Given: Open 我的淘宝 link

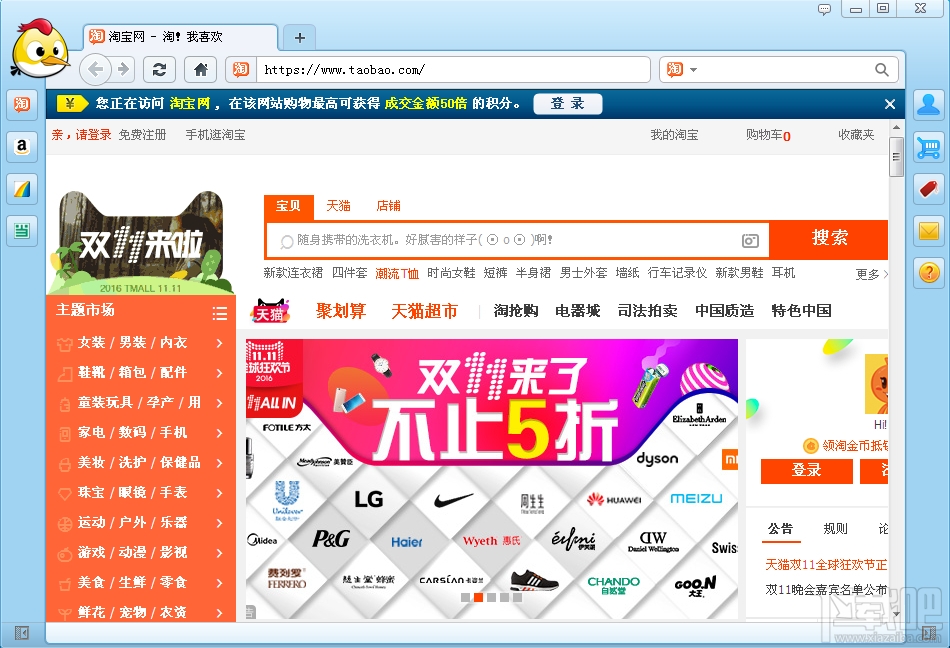Looking at the screenshot, I should (x=674, y=135).
